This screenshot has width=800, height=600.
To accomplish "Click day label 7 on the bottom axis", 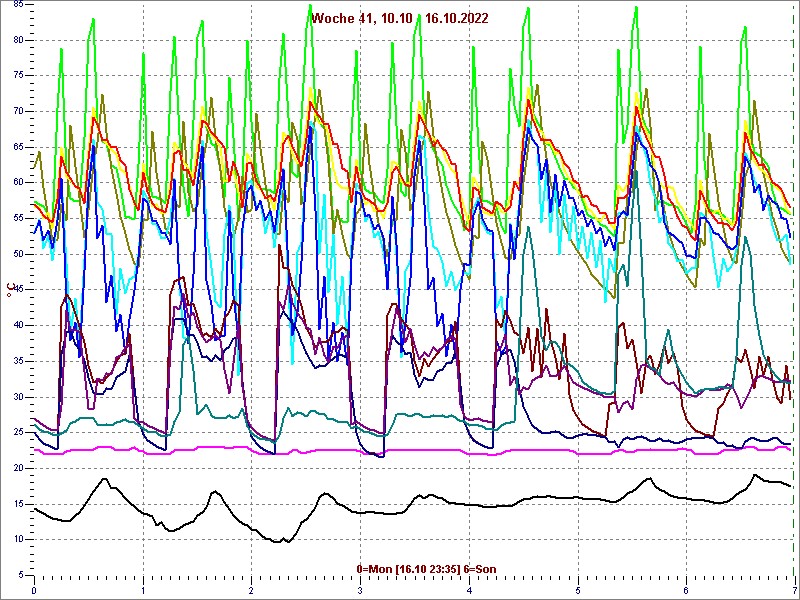I will pyautogui.click(x=795, y=590).
